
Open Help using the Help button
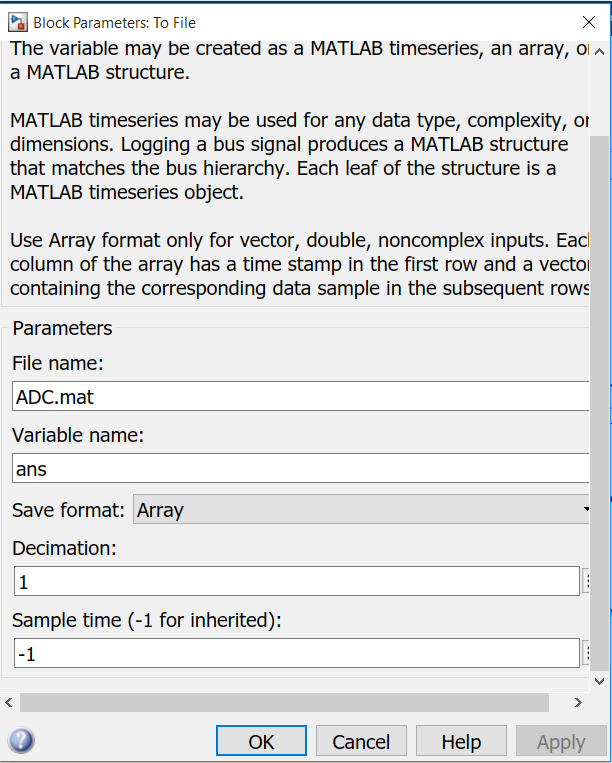click(461, 741)
